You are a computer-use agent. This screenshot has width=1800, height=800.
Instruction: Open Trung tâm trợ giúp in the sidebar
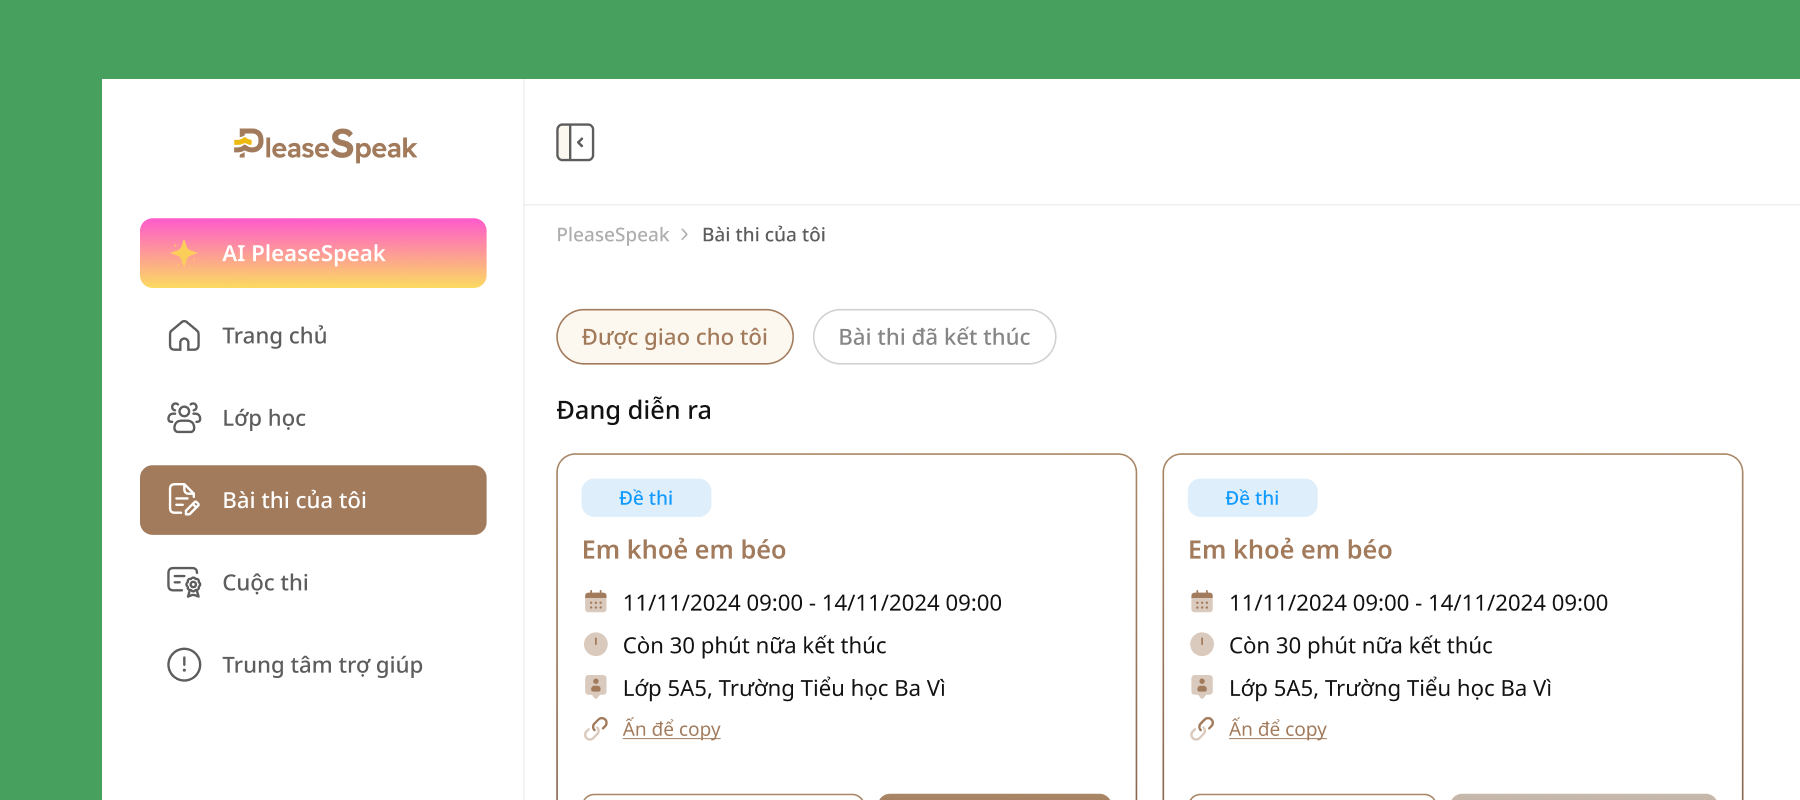click(x=313, y=664)
